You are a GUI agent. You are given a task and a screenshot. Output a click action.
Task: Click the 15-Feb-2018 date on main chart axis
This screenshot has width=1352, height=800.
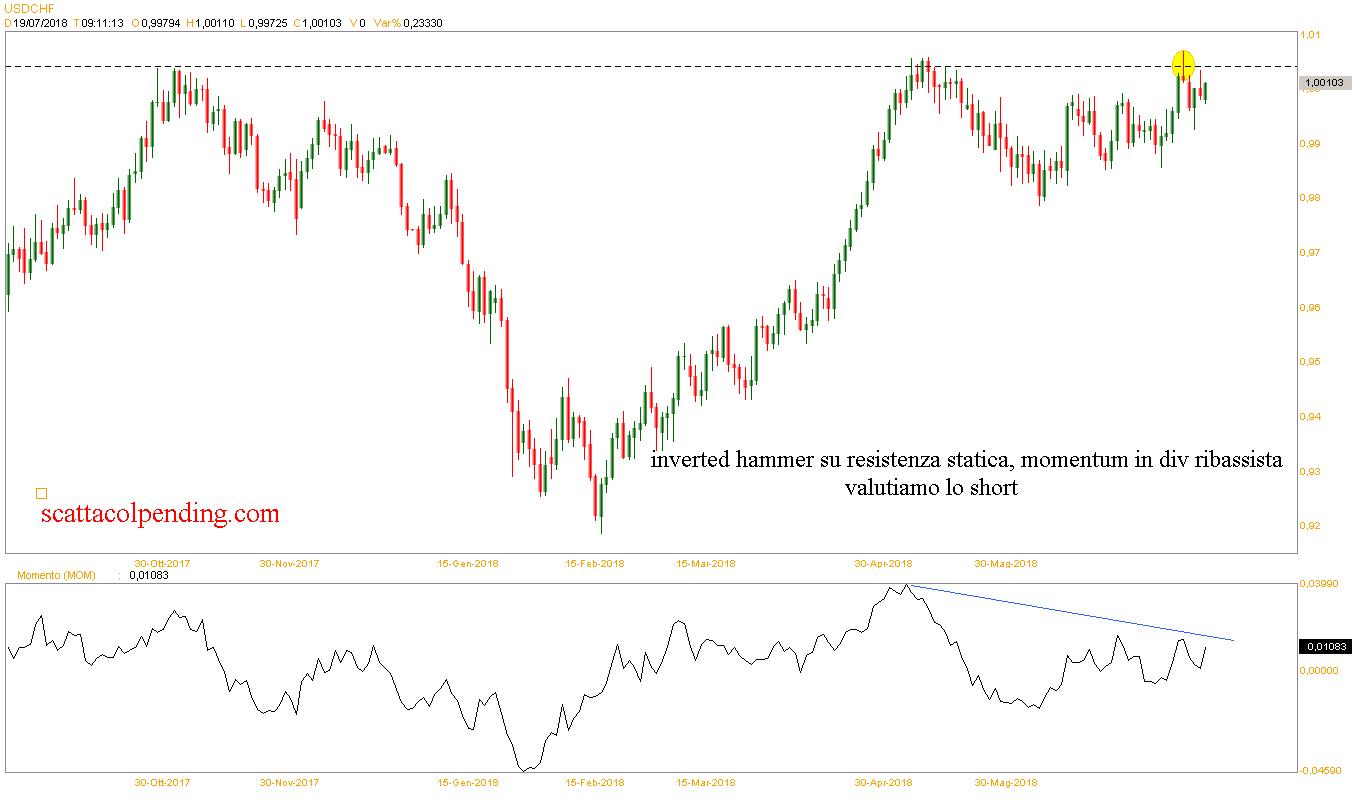594,563
